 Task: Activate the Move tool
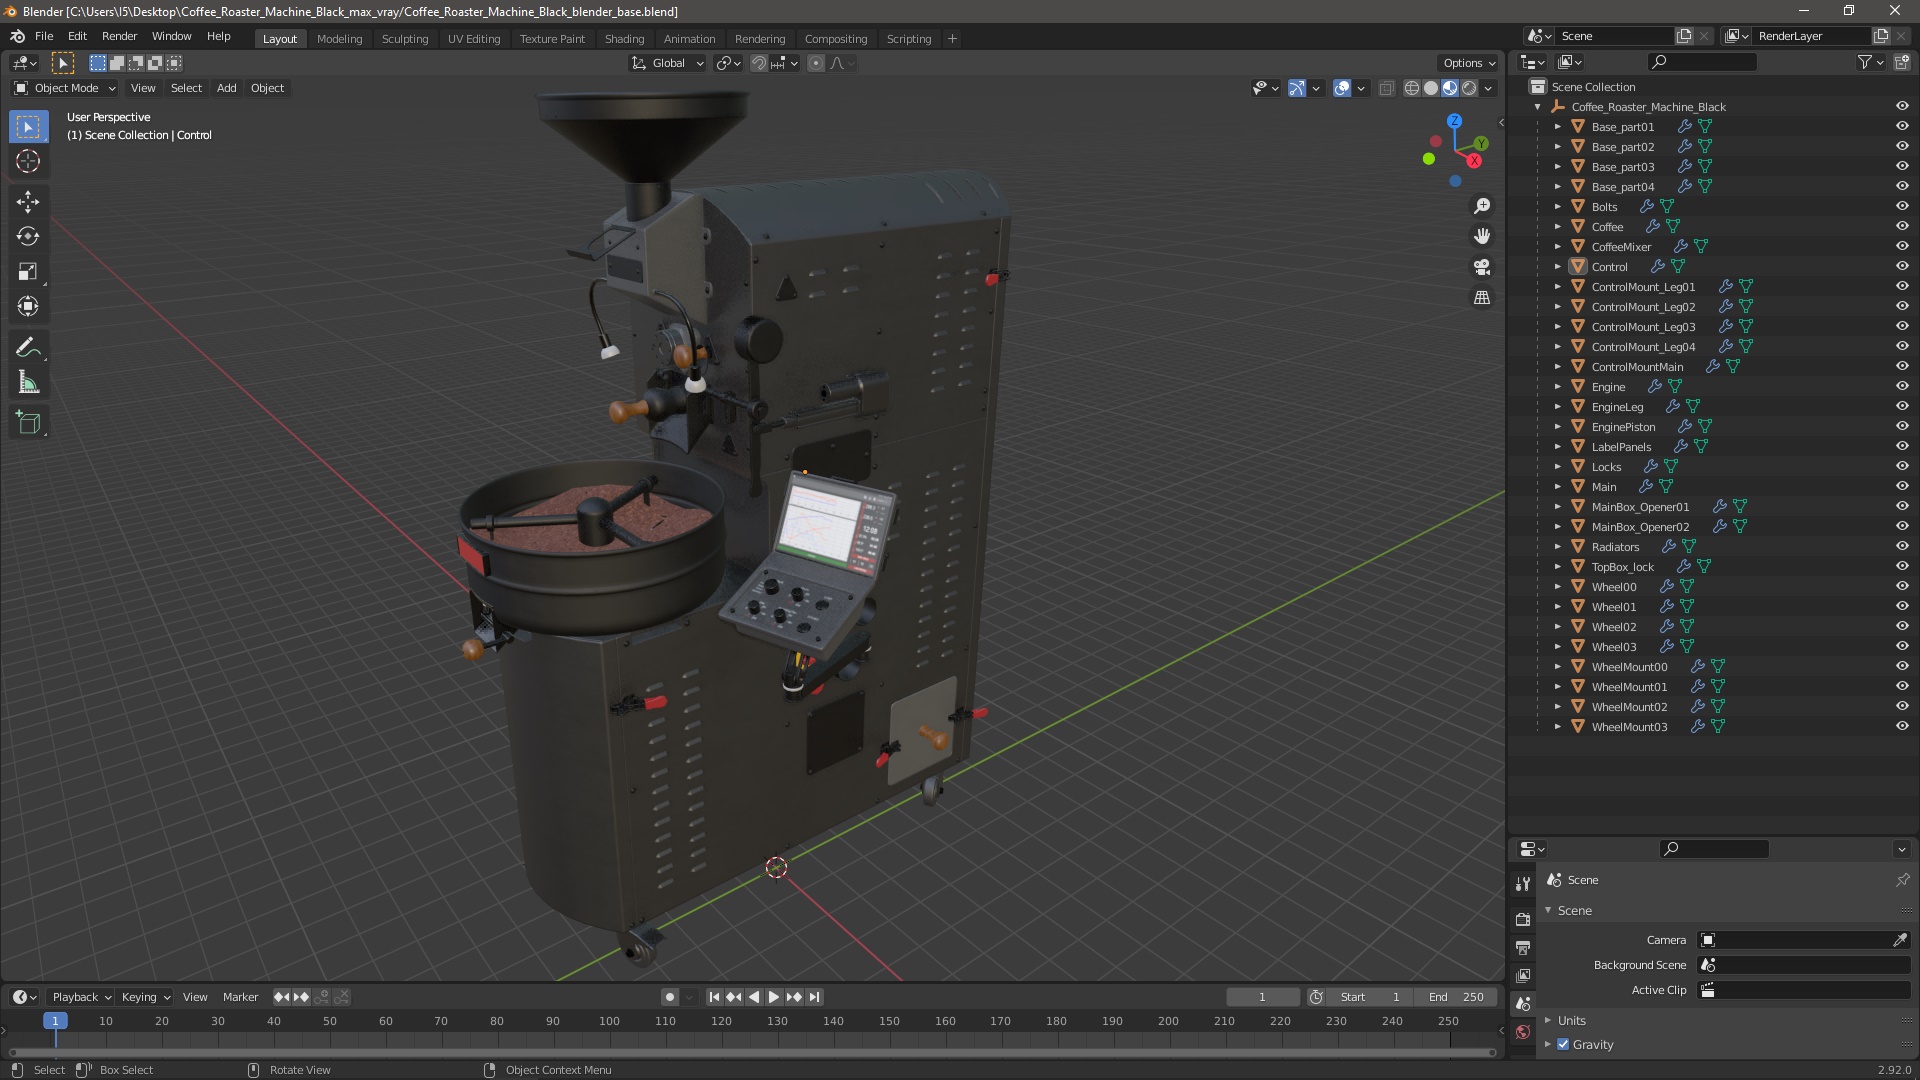pos(28,201)
